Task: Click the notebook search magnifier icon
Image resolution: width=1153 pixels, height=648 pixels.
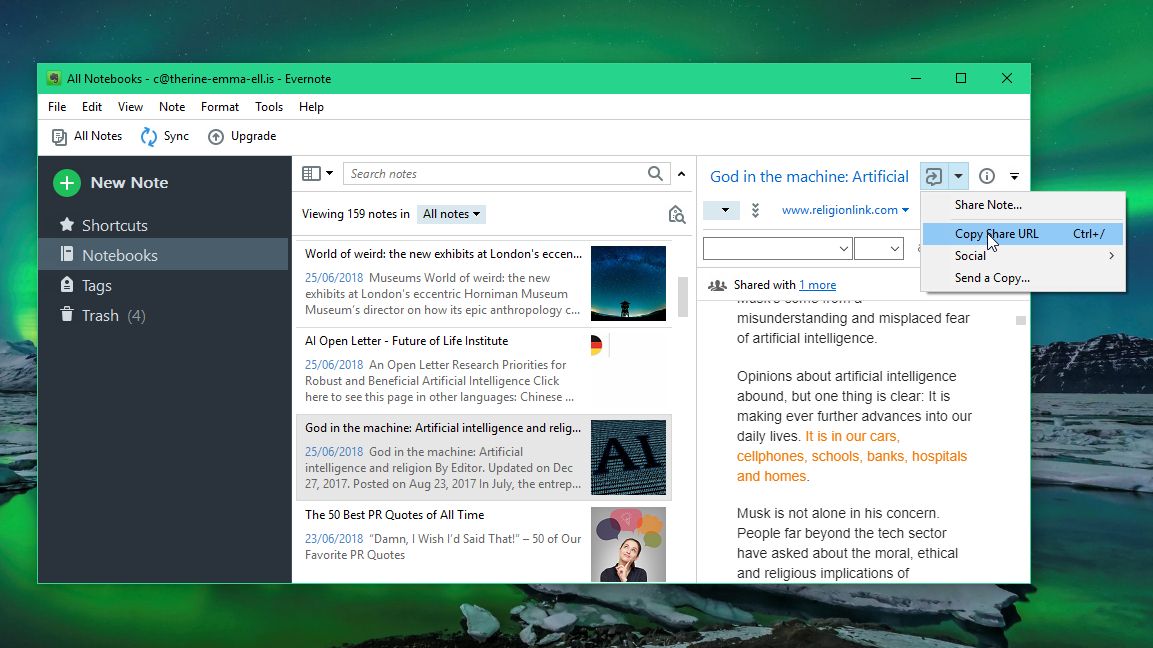Action: tap(676, 213)
